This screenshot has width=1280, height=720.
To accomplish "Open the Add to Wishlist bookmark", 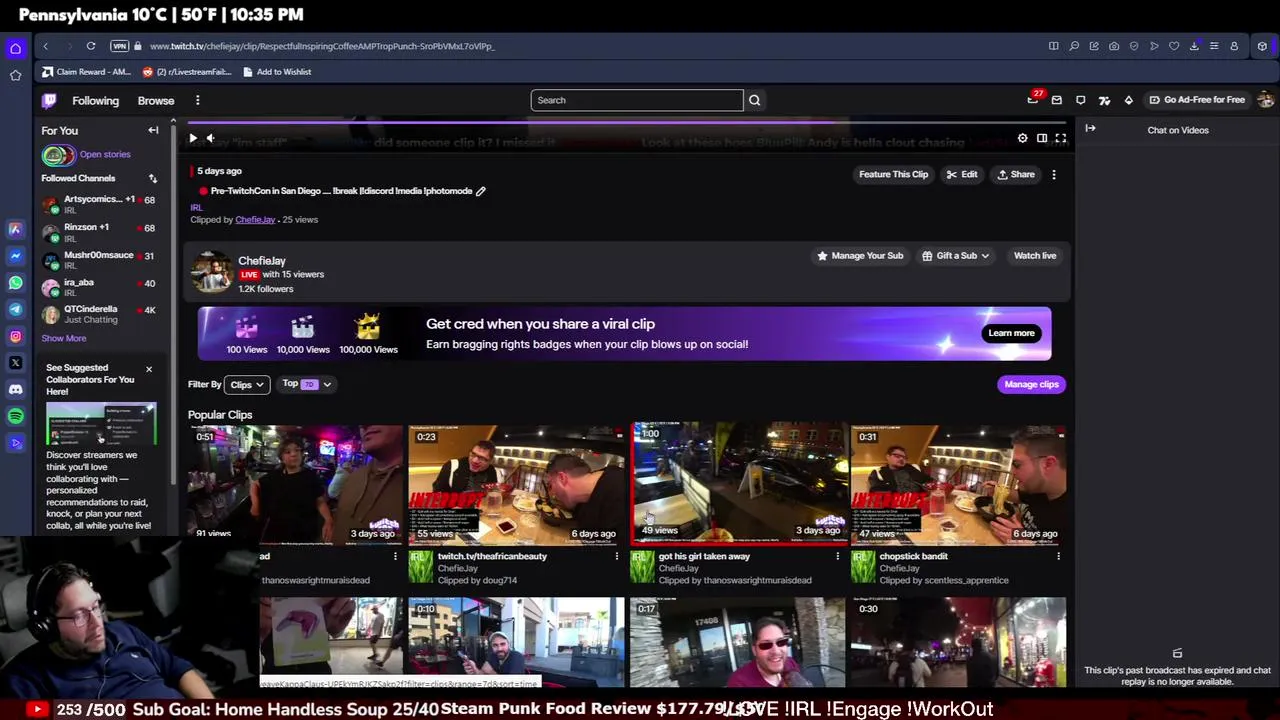I will (x=277, y=72).
